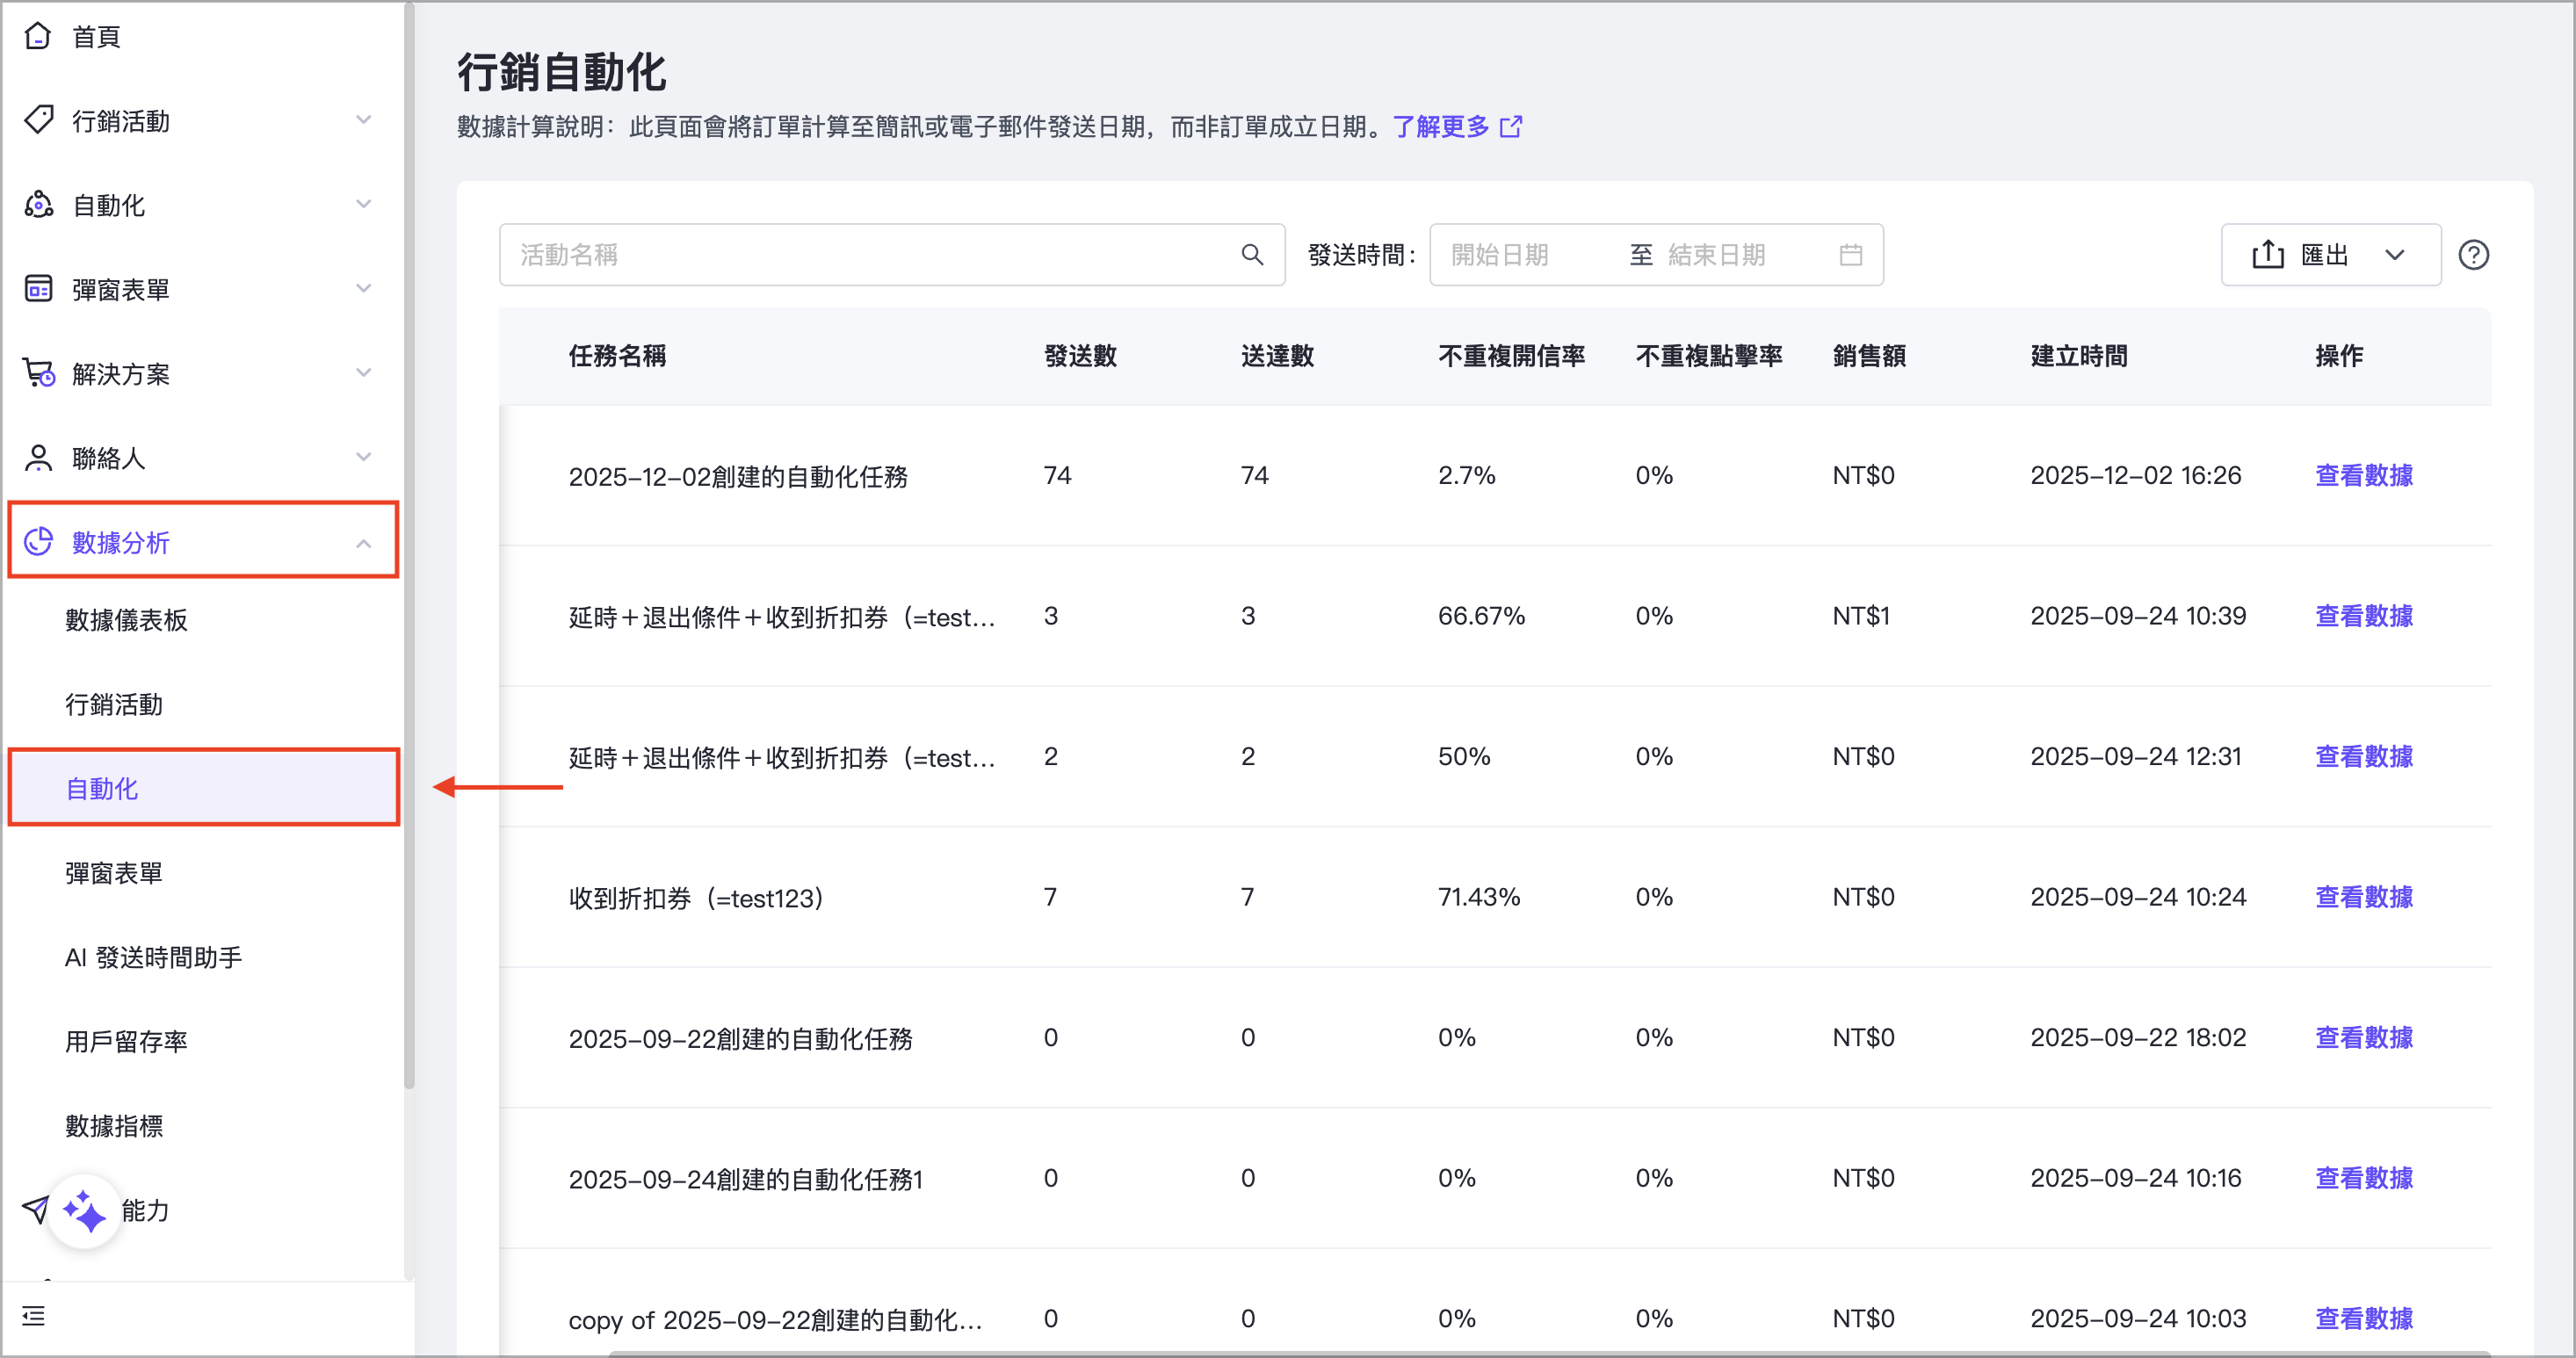Open 彈窗表單 via its popup form icon
The height and width of the screenshot is (1358, 2576).
click(38, 289)
